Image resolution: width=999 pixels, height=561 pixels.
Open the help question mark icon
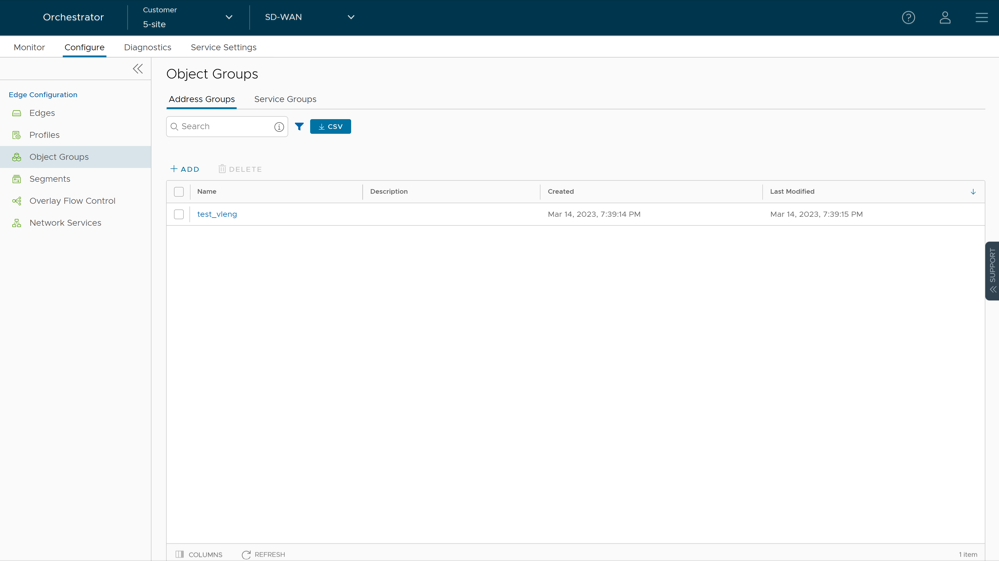908,17
